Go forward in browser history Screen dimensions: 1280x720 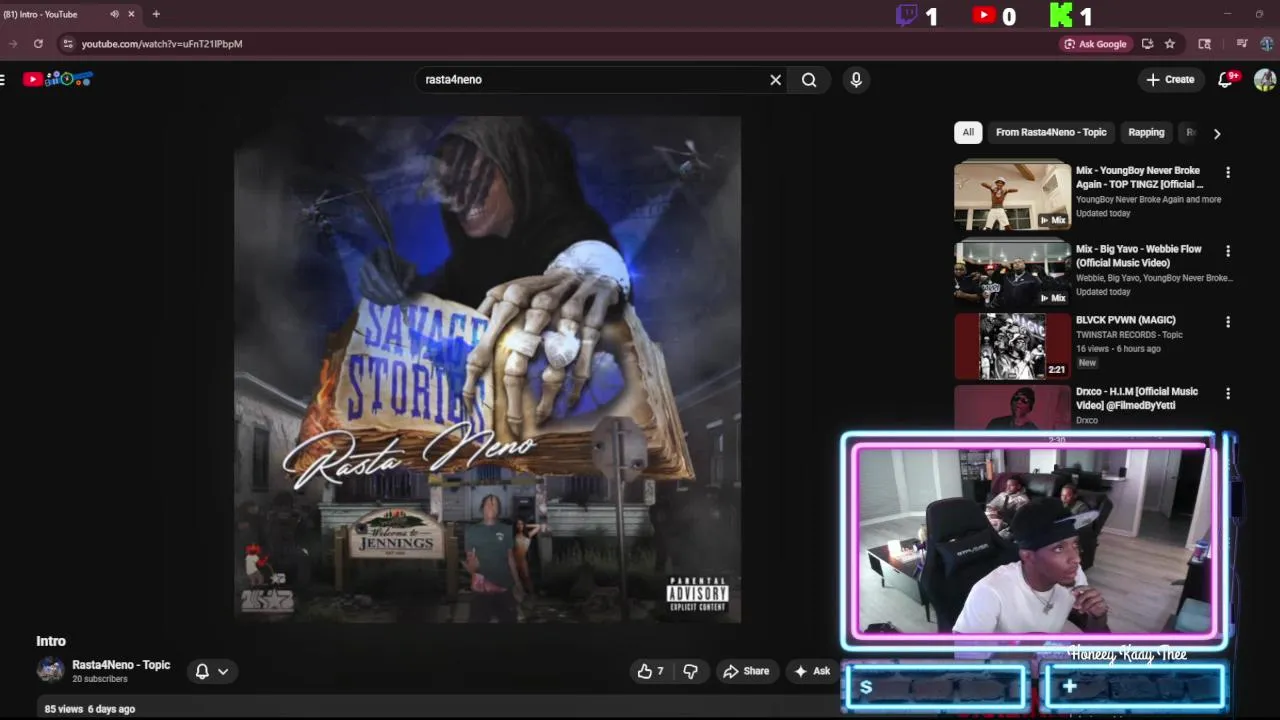click(12, 44)
